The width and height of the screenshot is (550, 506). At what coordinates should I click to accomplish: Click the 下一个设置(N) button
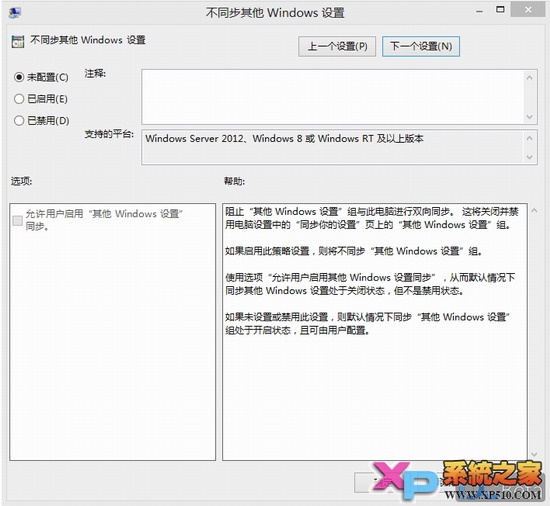[x=421, y=46]
